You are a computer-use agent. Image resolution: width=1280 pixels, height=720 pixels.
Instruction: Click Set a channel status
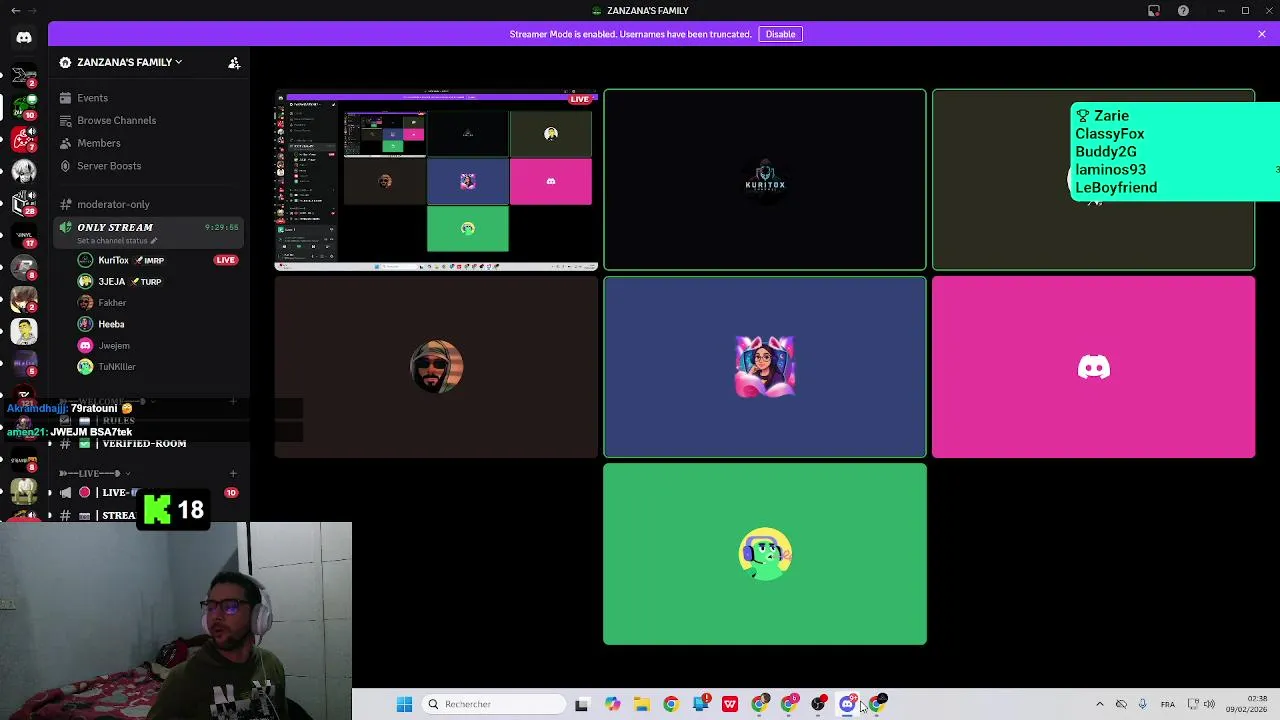[117, 241]
